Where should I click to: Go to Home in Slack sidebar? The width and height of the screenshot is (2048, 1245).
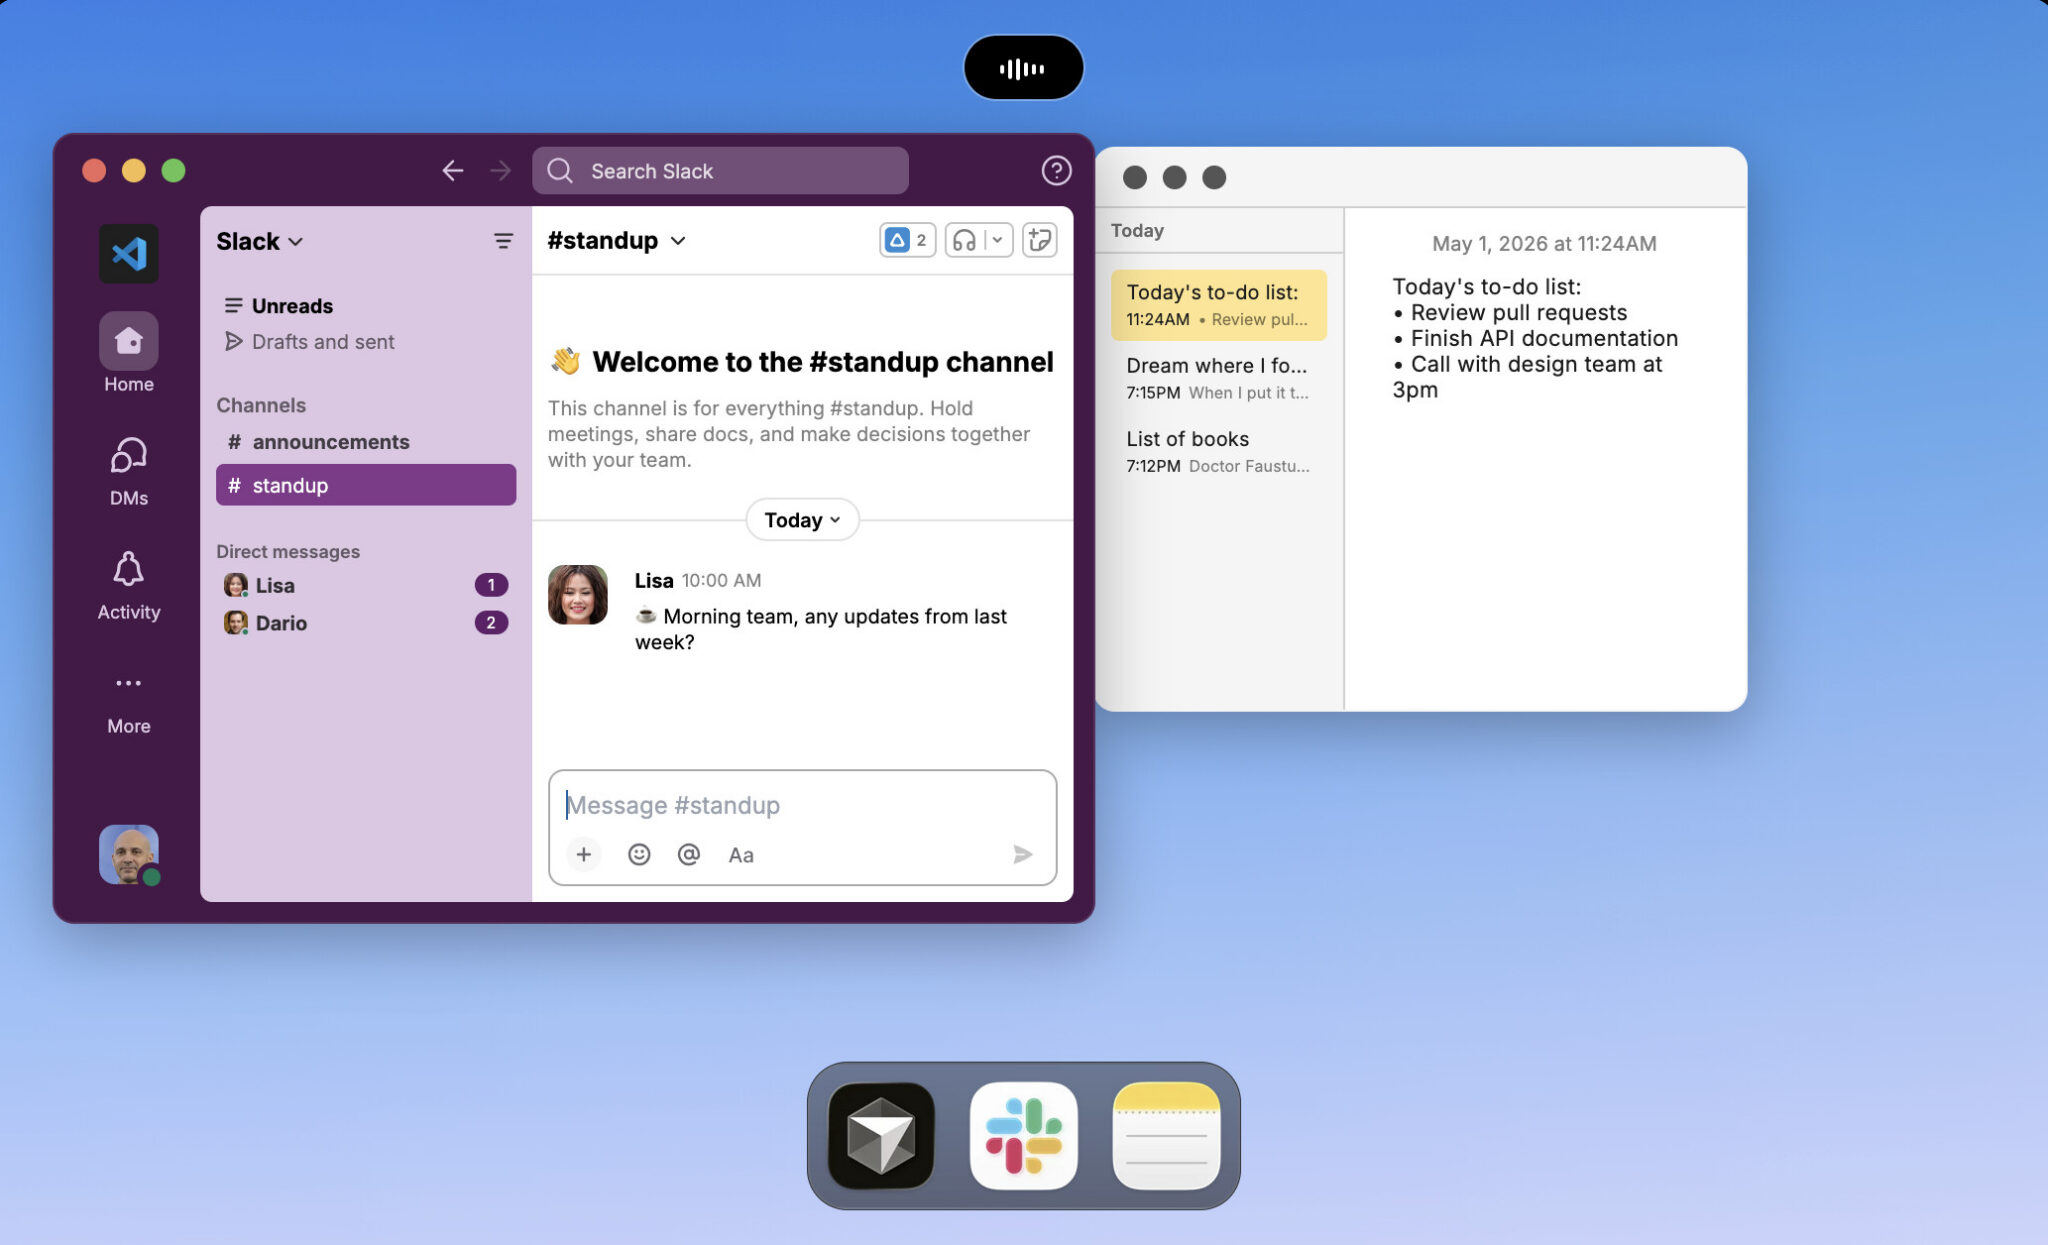128,353
